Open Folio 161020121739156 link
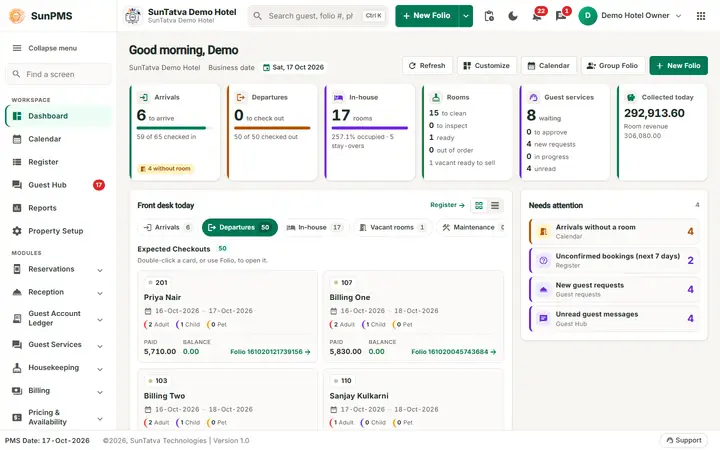Viewport: 720px width, 450px height. click(270, 352)
